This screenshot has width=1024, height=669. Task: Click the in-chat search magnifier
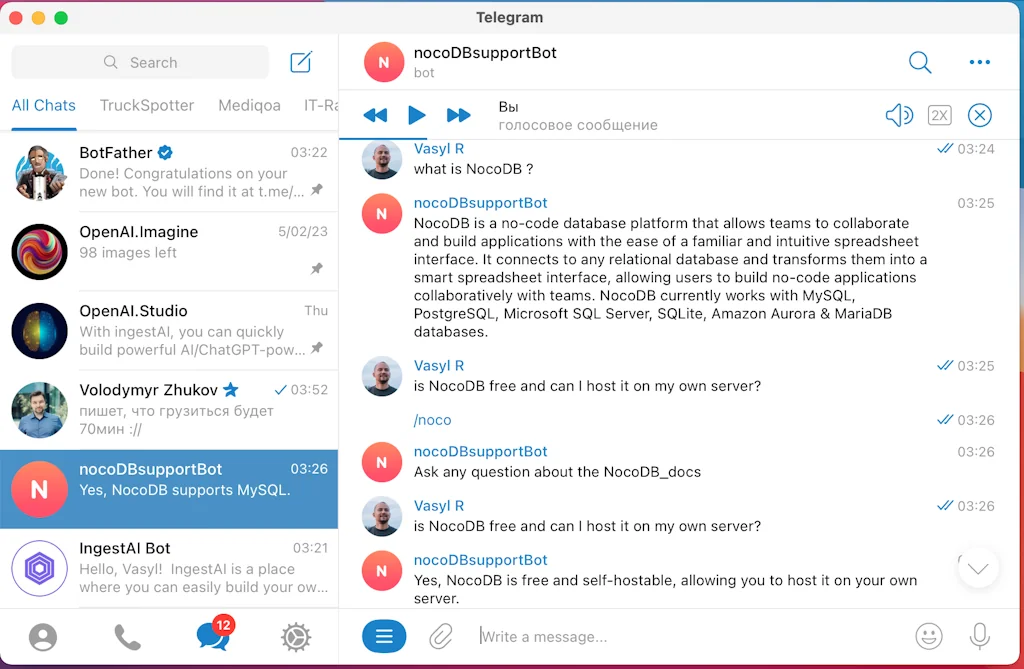click(x=919, y=62)
